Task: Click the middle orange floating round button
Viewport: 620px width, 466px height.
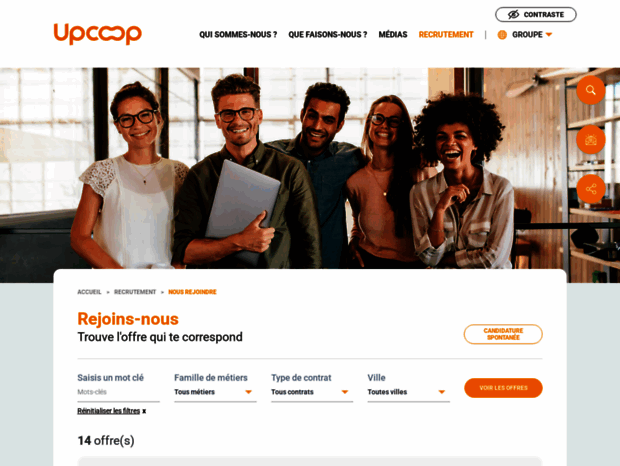Action: pyautogui.click(x=591, y=140)
